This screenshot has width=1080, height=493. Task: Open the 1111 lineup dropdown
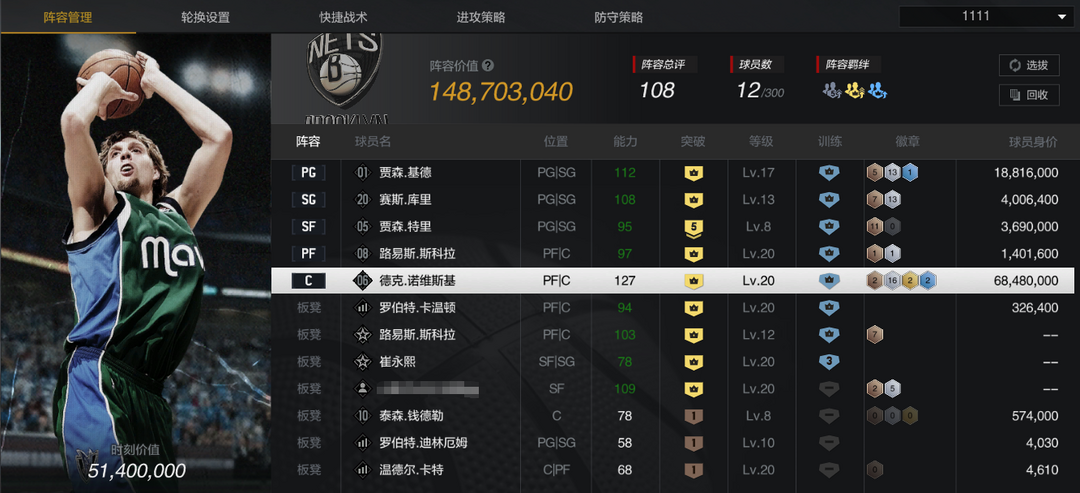click(986, 17)
